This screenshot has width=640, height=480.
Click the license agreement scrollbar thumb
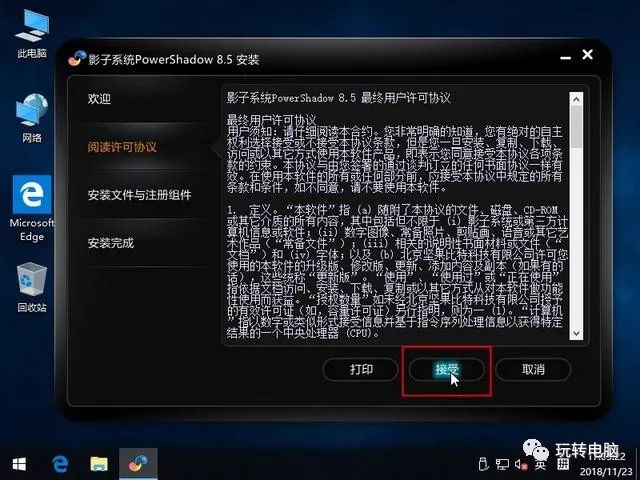(x=576, y=127)
